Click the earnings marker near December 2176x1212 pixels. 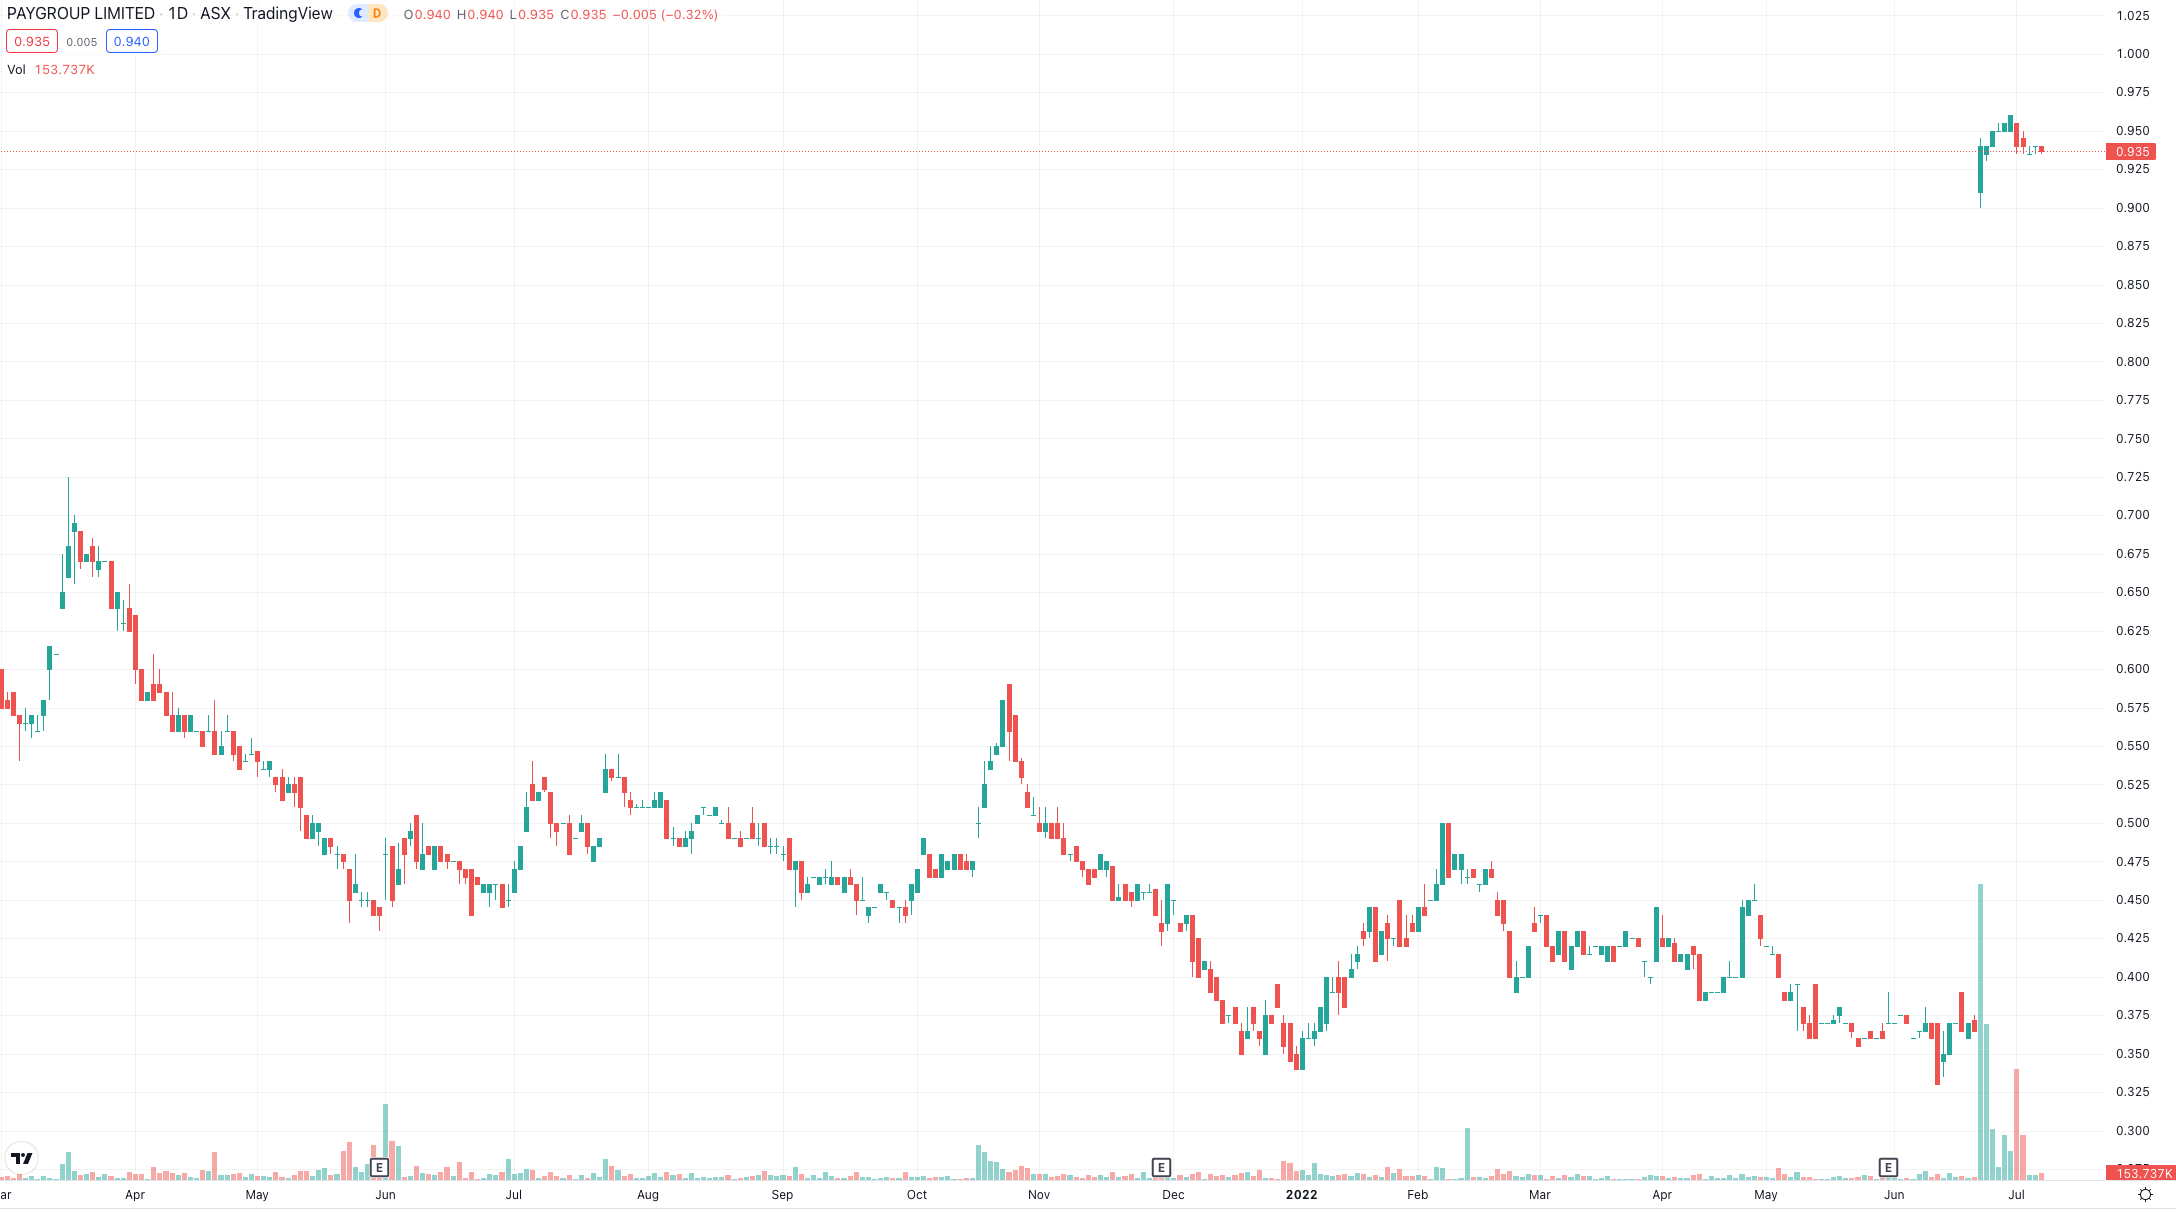pos(1161,1167)
